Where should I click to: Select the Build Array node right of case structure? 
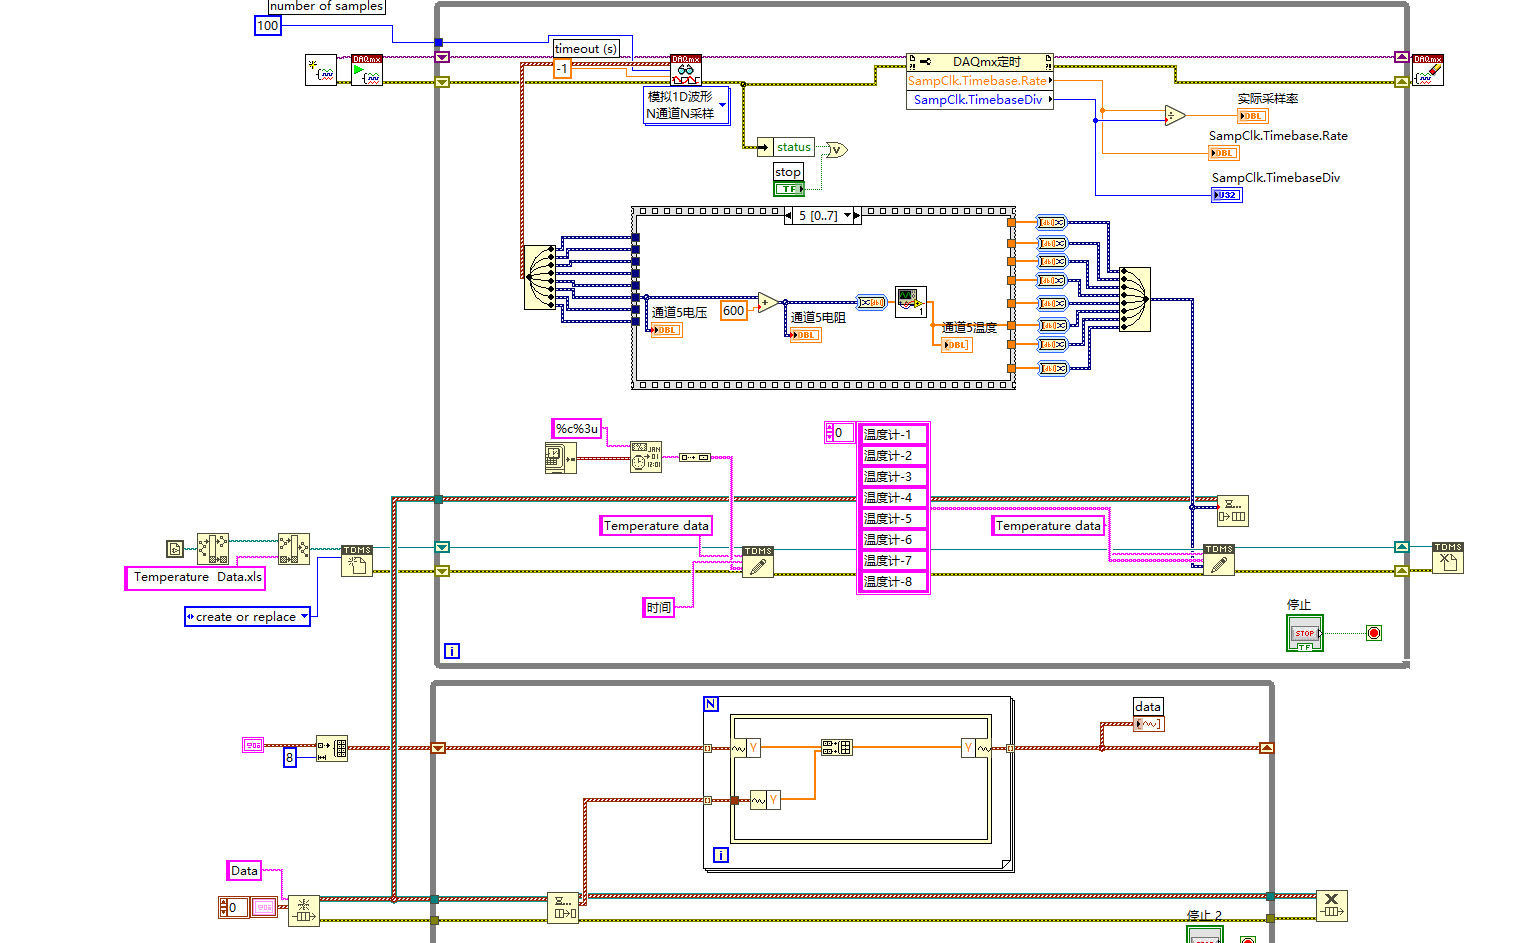tap(1135, 299)
